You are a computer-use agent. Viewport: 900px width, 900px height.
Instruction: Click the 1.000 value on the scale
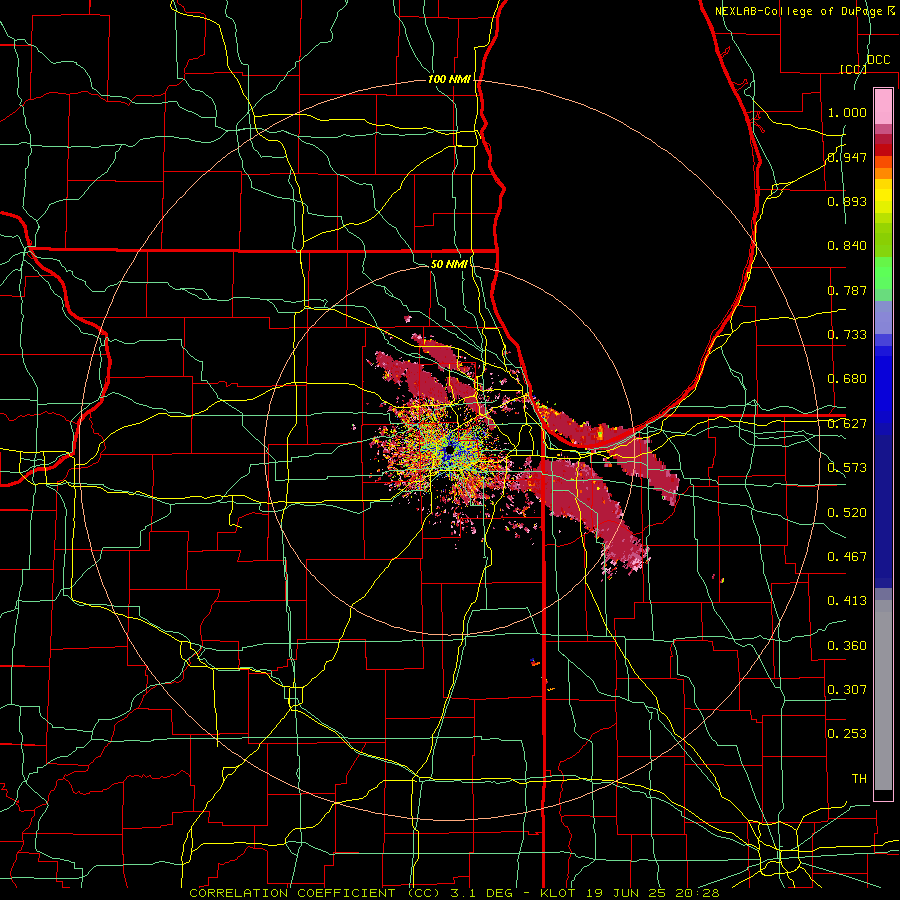pyautogui.click(x=847, y=112)
